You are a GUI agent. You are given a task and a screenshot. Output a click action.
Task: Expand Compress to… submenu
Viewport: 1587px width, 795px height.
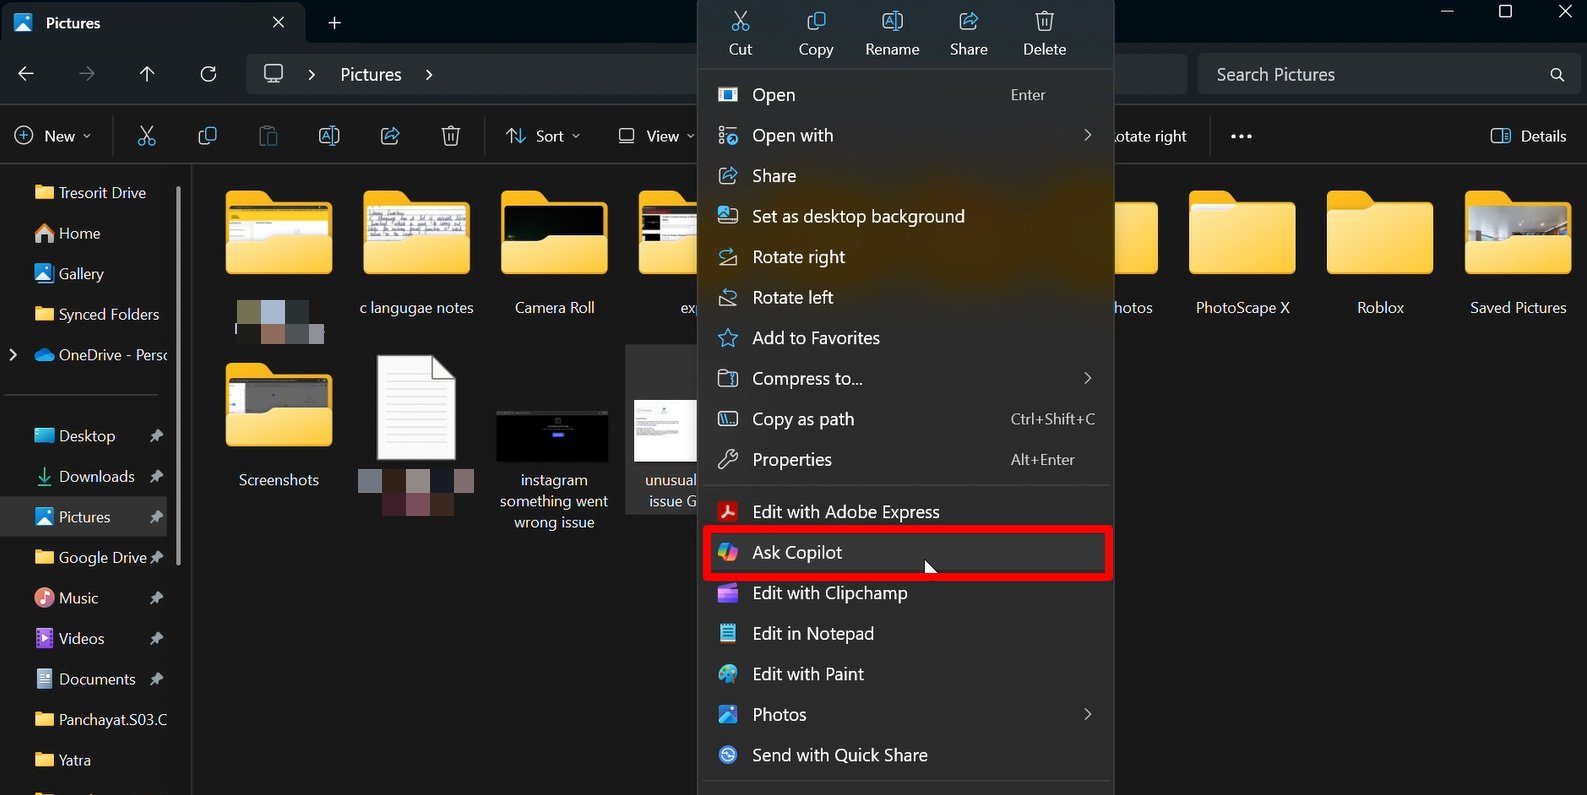907,378
